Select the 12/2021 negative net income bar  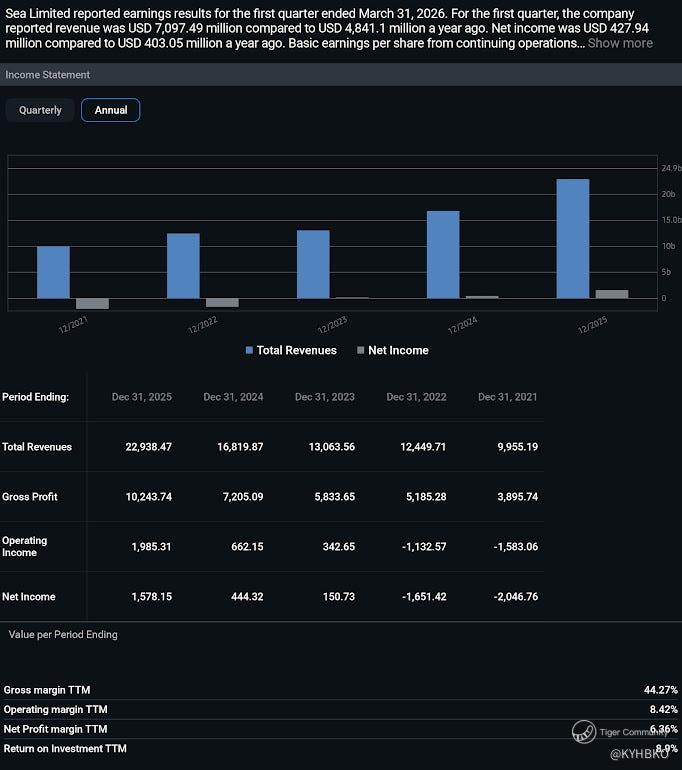tap(92, 303)
